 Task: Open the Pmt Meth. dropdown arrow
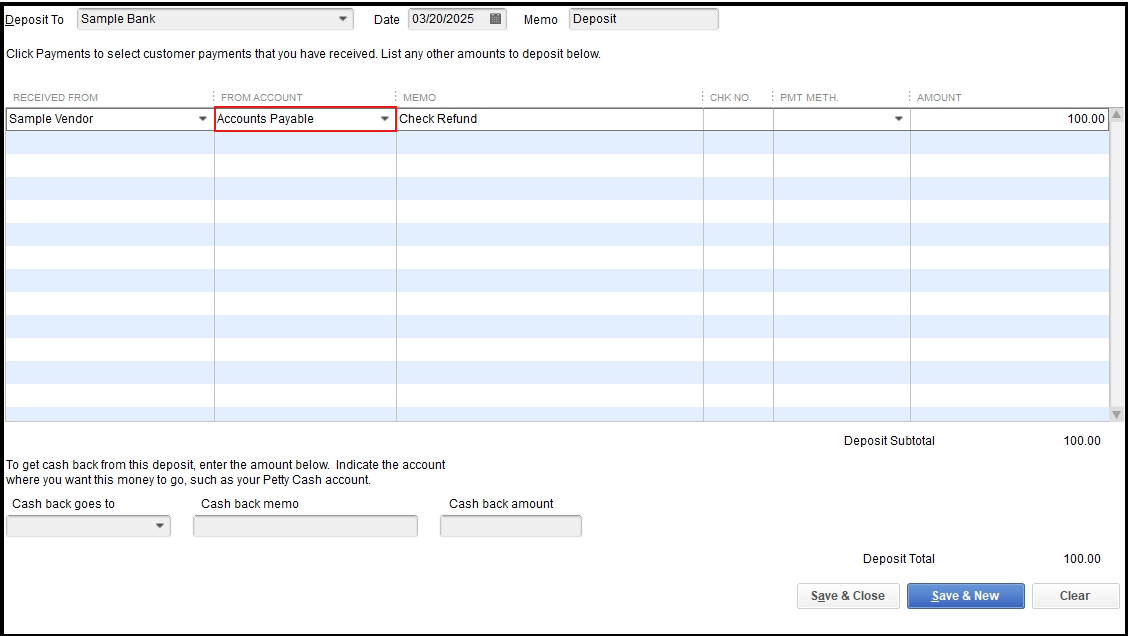click(x=898, y=119)
